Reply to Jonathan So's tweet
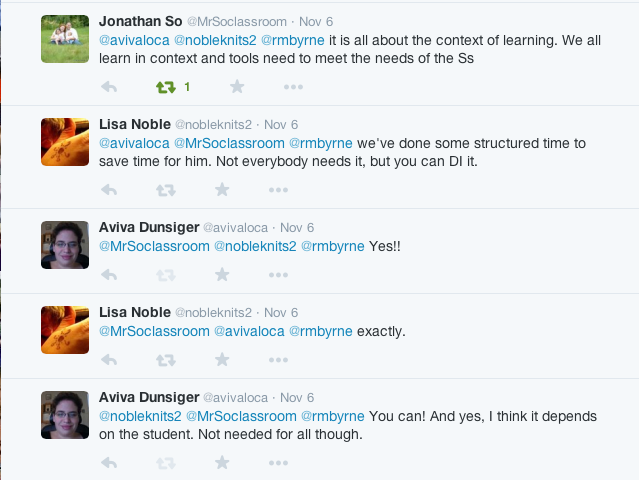Screen dimensions: 639x480 click(109, 87)
